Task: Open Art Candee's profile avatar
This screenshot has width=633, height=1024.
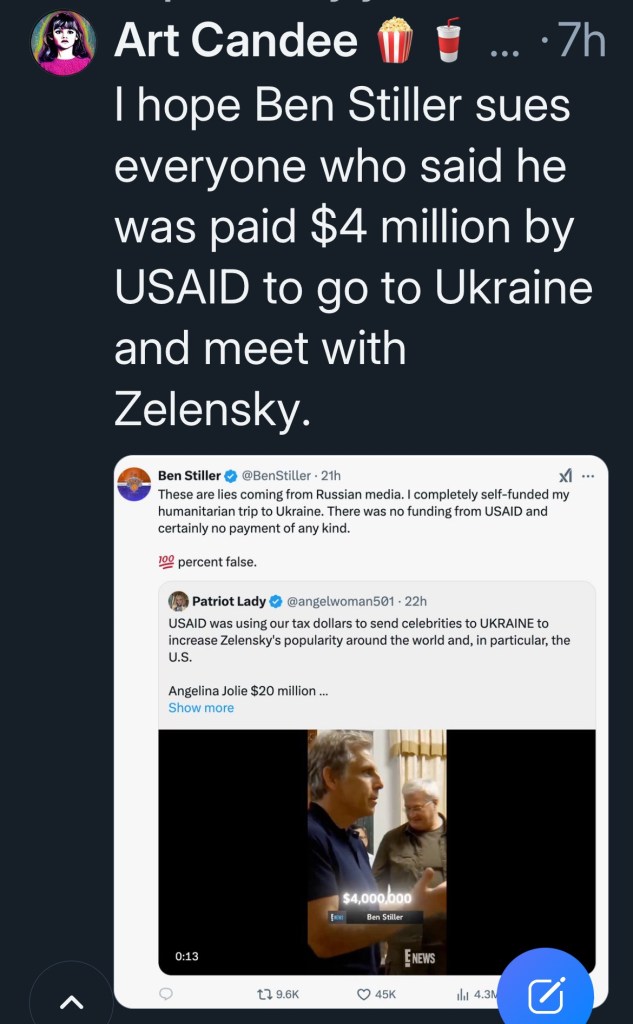Action: click(x=63, y=44)
